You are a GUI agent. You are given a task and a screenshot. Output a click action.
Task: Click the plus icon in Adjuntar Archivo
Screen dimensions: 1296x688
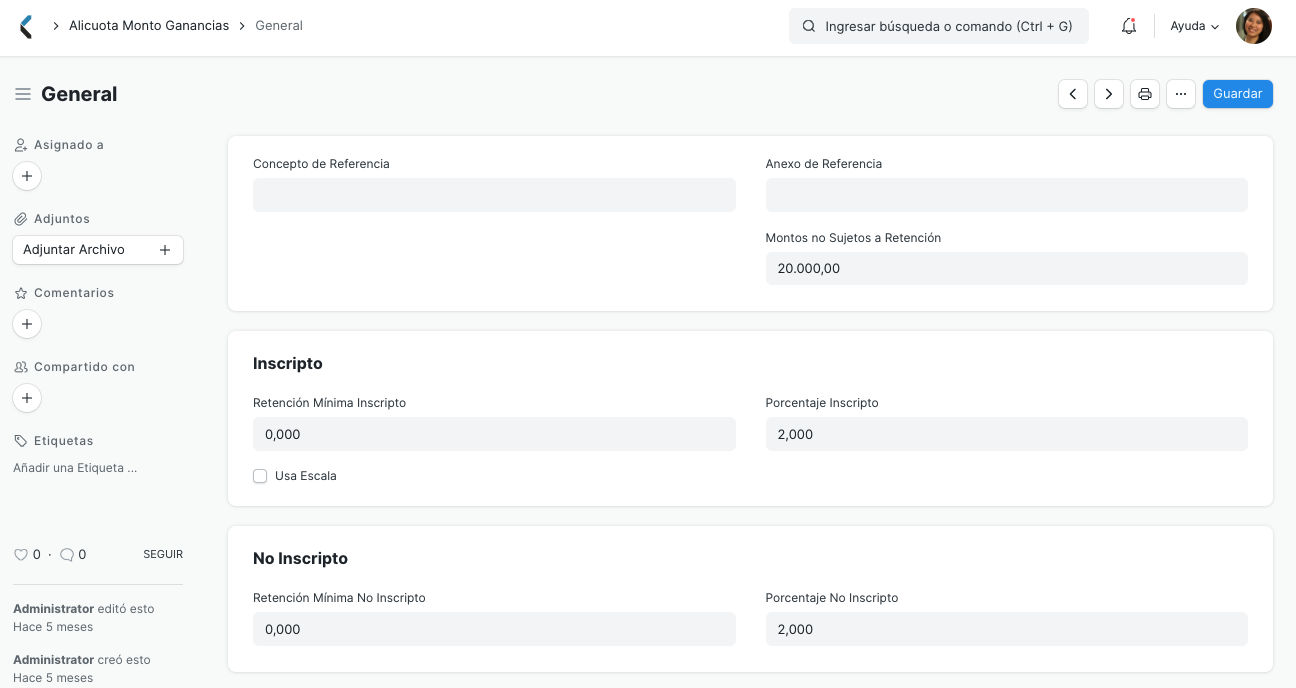point(166,250)
